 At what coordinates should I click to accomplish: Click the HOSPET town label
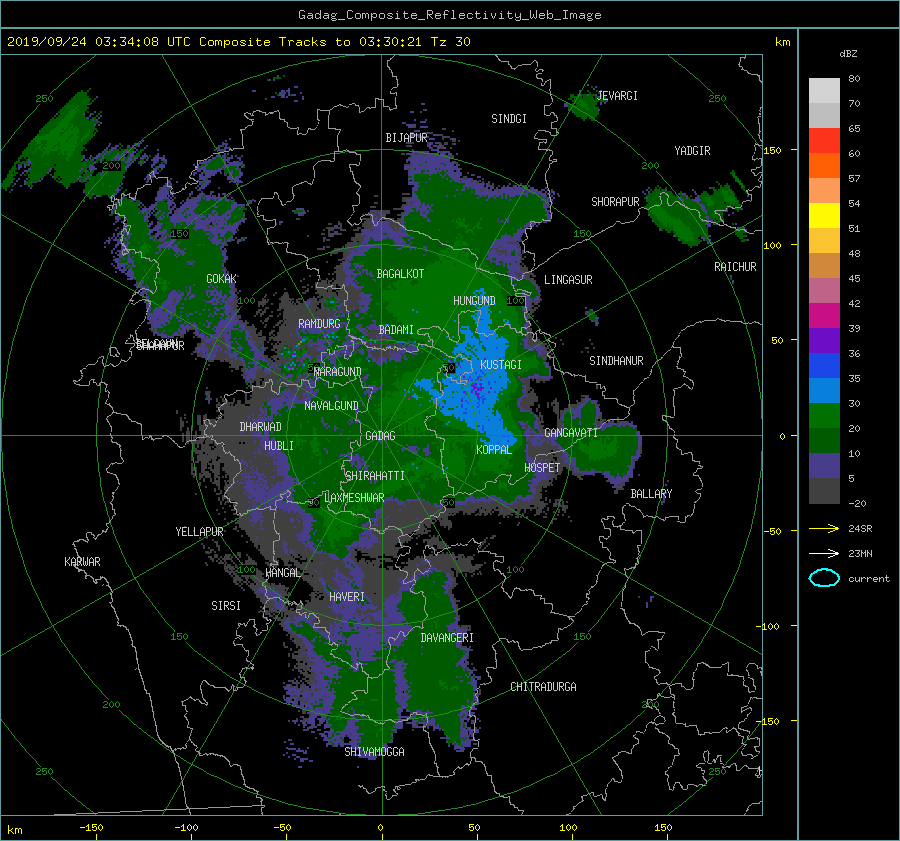tap(542, 468)
